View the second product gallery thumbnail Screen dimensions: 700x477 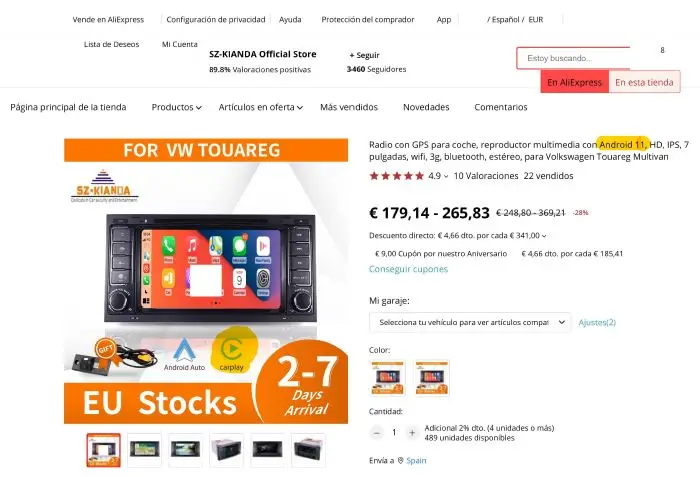(x=144, y=450)
